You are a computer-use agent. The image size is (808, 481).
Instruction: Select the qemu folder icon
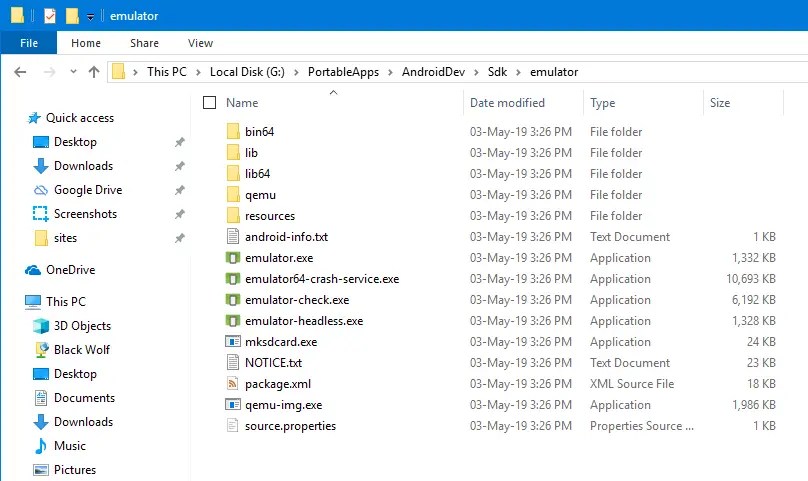click(x=233, y=195)
